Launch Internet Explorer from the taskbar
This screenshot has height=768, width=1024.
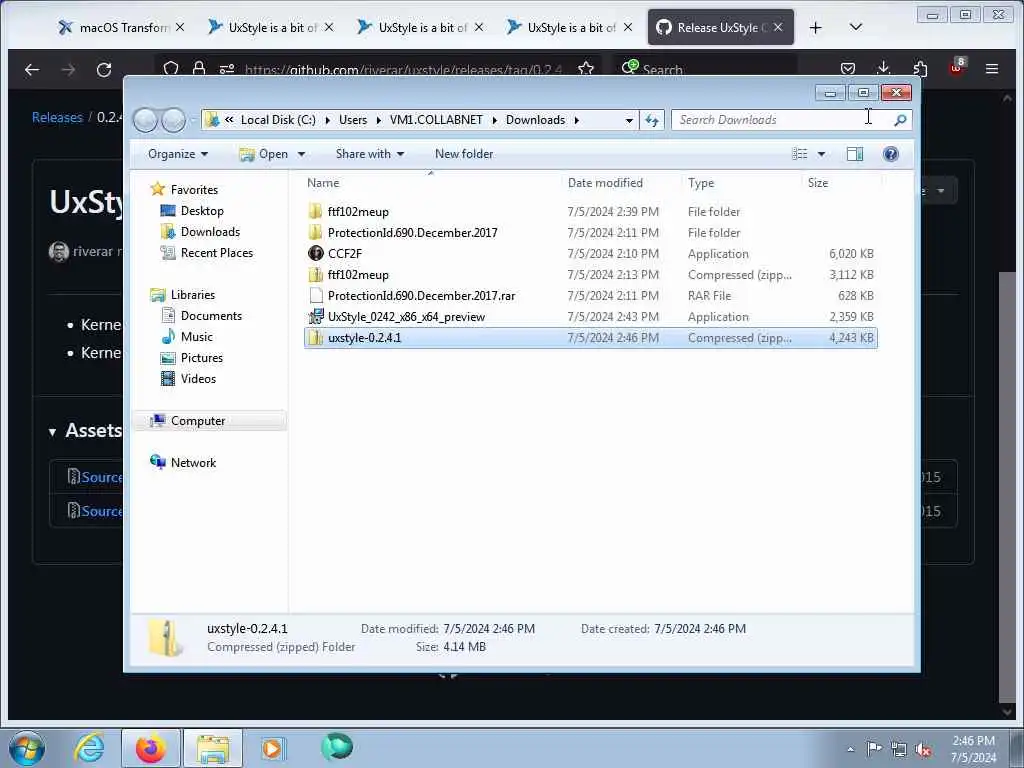point(89,748)
